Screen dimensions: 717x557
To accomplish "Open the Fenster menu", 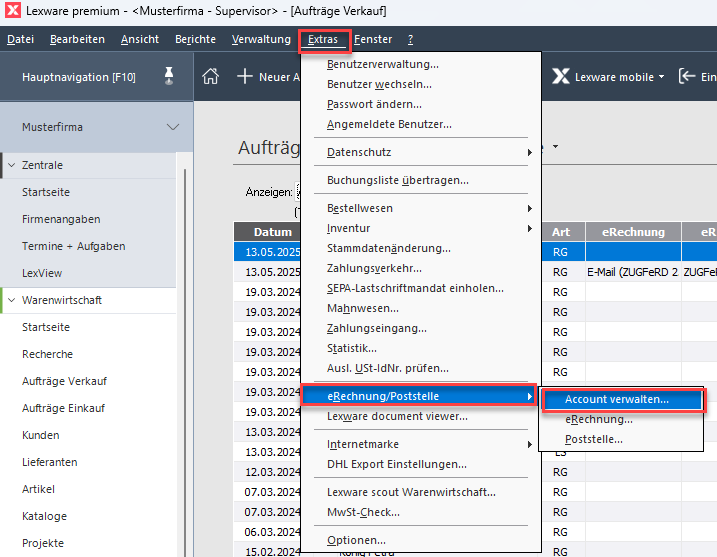I will [x=373, y=39].
